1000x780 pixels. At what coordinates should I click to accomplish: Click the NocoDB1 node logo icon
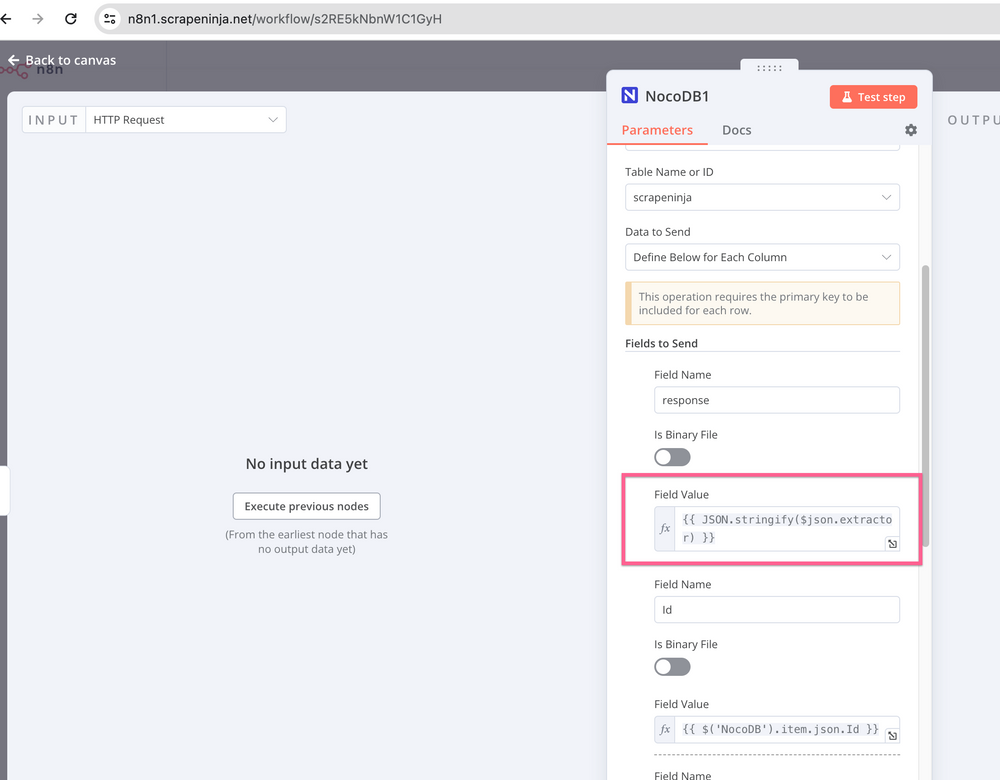(x=630, y=96)
